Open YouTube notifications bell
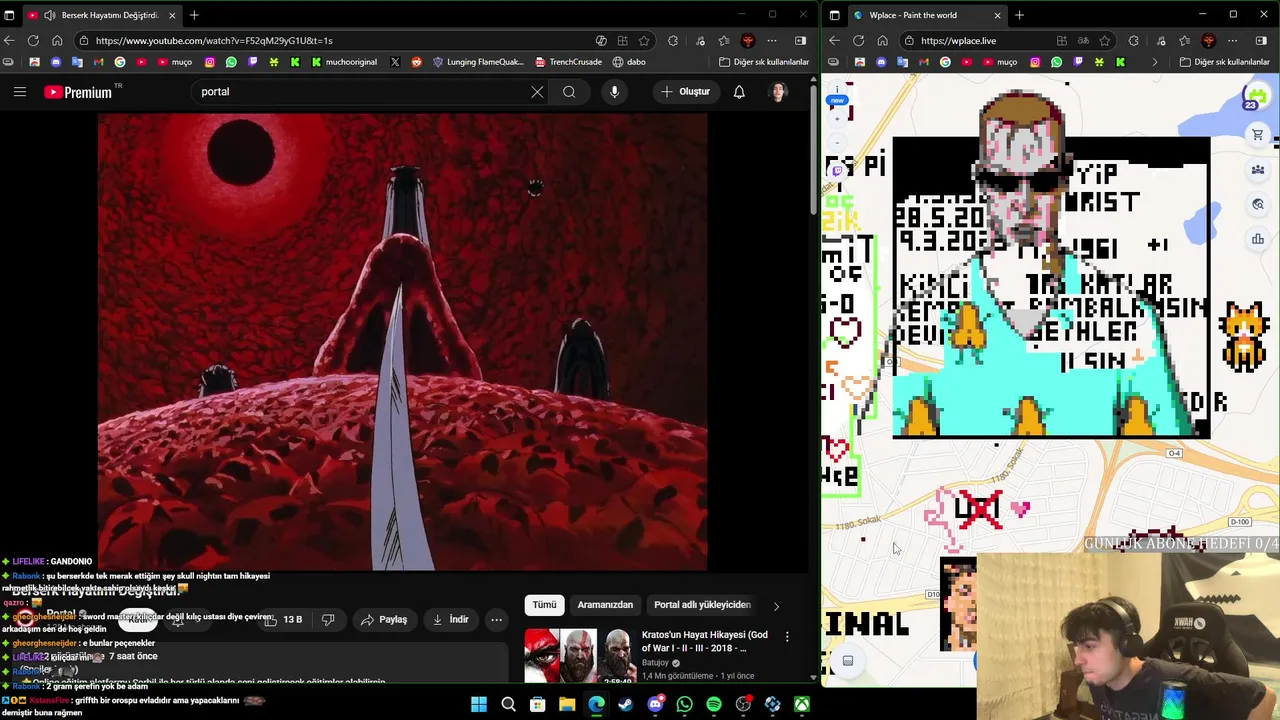Viewport: 1280px width, 720px height. click(739, 92)
